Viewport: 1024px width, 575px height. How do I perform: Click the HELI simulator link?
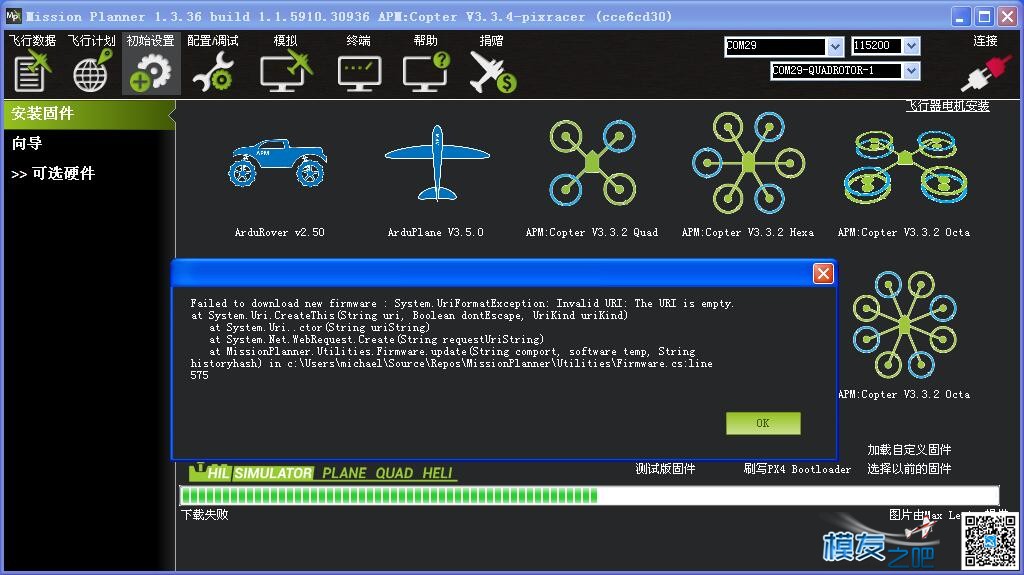coord(438,473)
